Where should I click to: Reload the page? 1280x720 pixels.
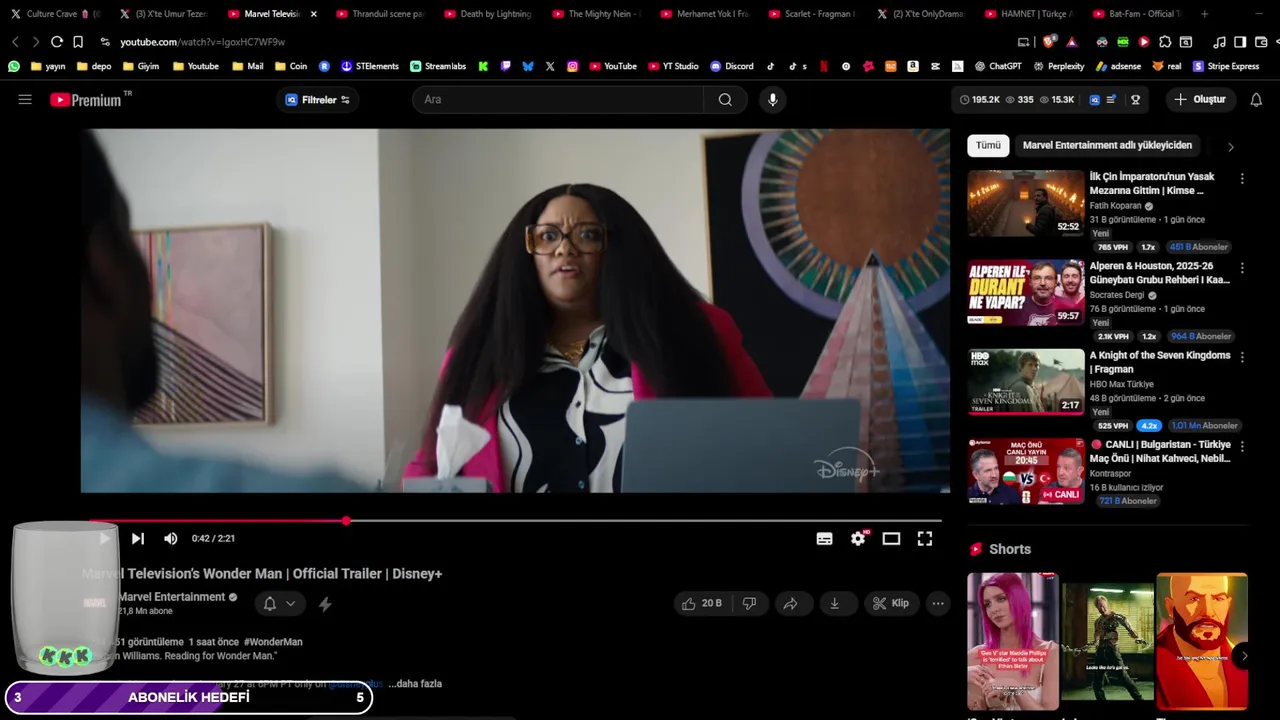57,42
